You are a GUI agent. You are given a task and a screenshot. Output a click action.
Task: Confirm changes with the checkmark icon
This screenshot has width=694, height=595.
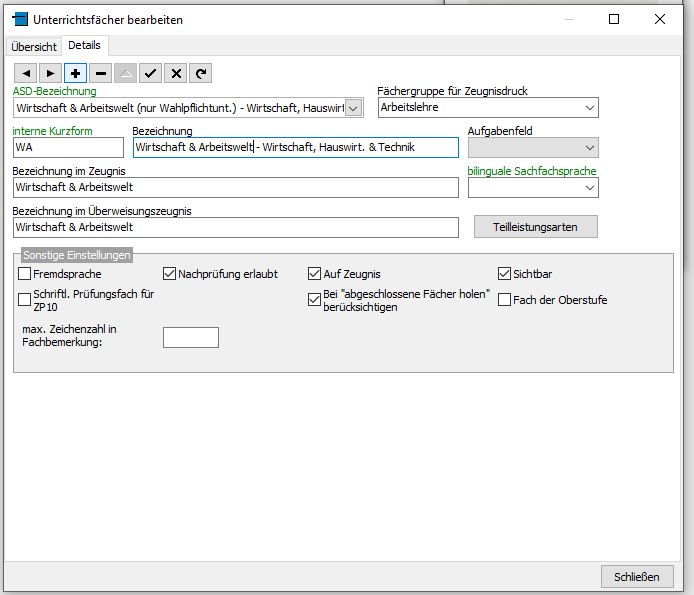(150, 73)
